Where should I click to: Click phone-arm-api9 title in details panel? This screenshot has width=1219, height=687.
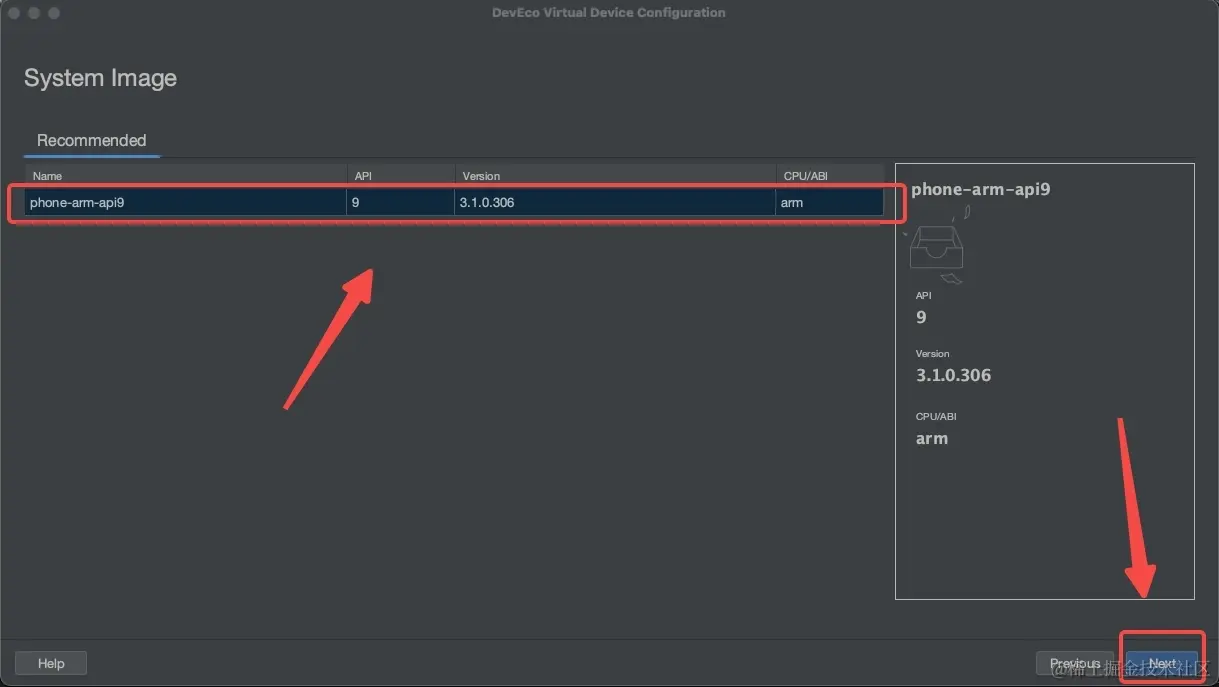980,189
